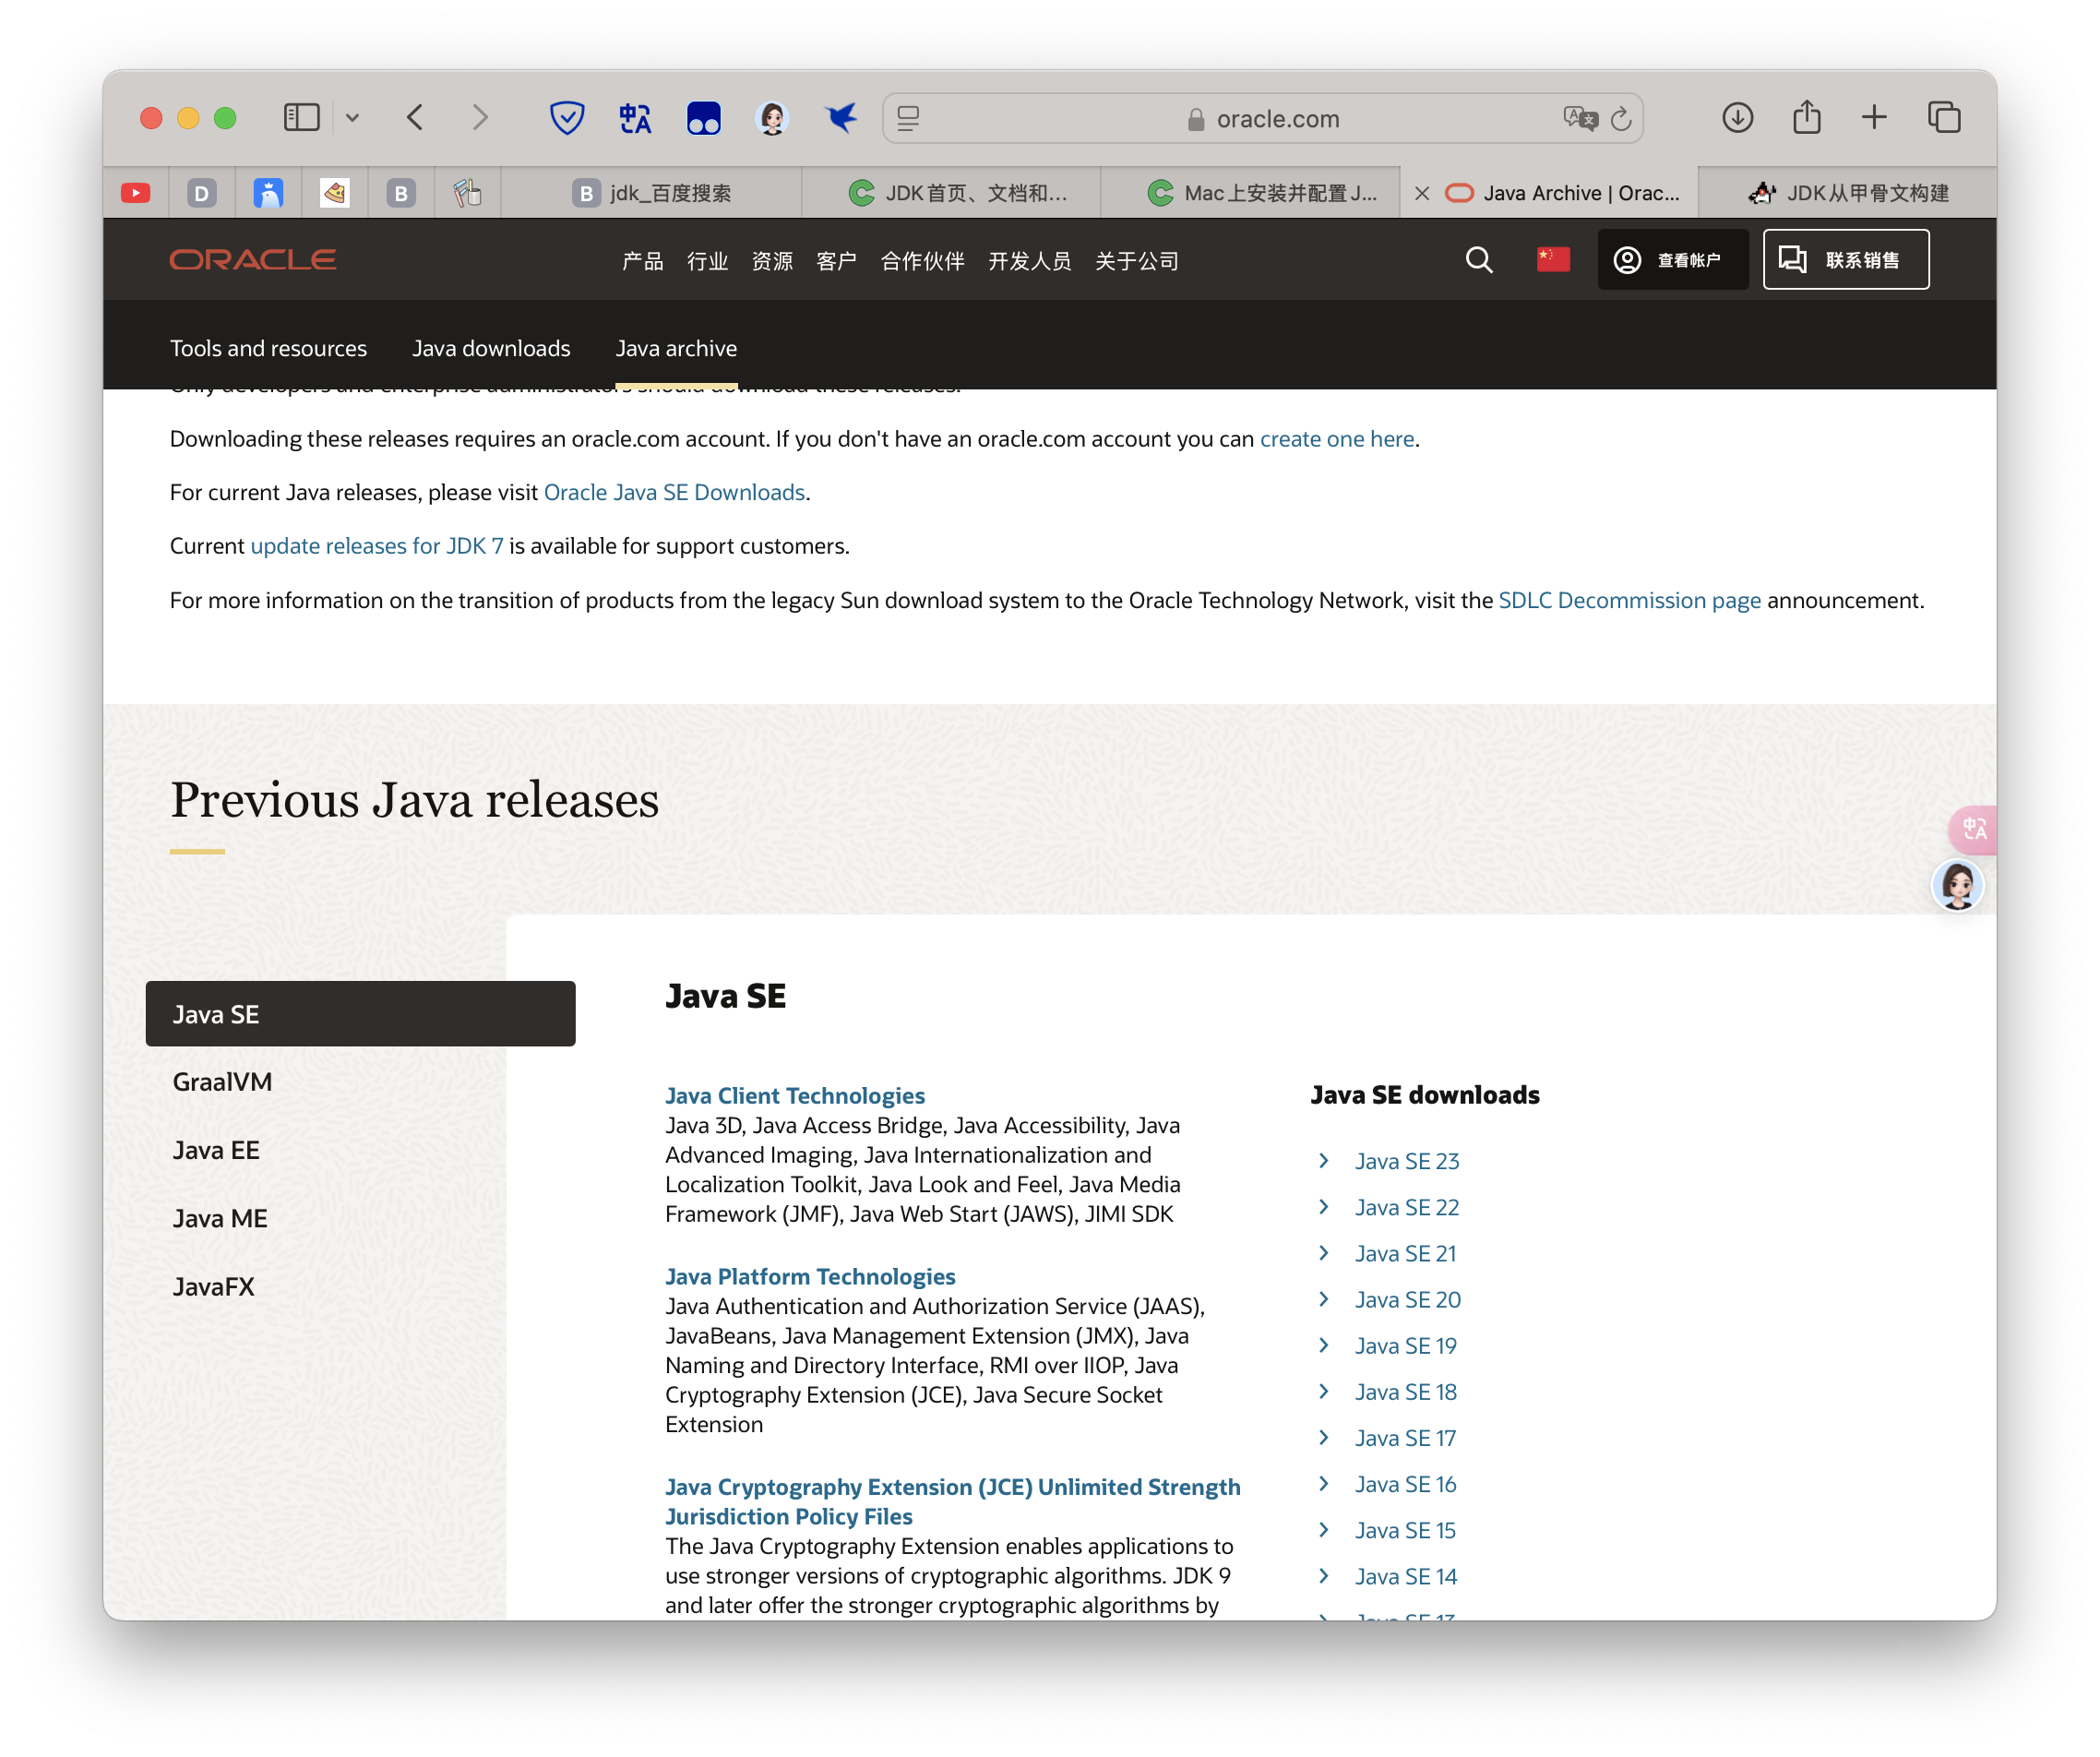Click the floating avatar assistant icon
2100x1757 pixels.
coord(1957,885)
